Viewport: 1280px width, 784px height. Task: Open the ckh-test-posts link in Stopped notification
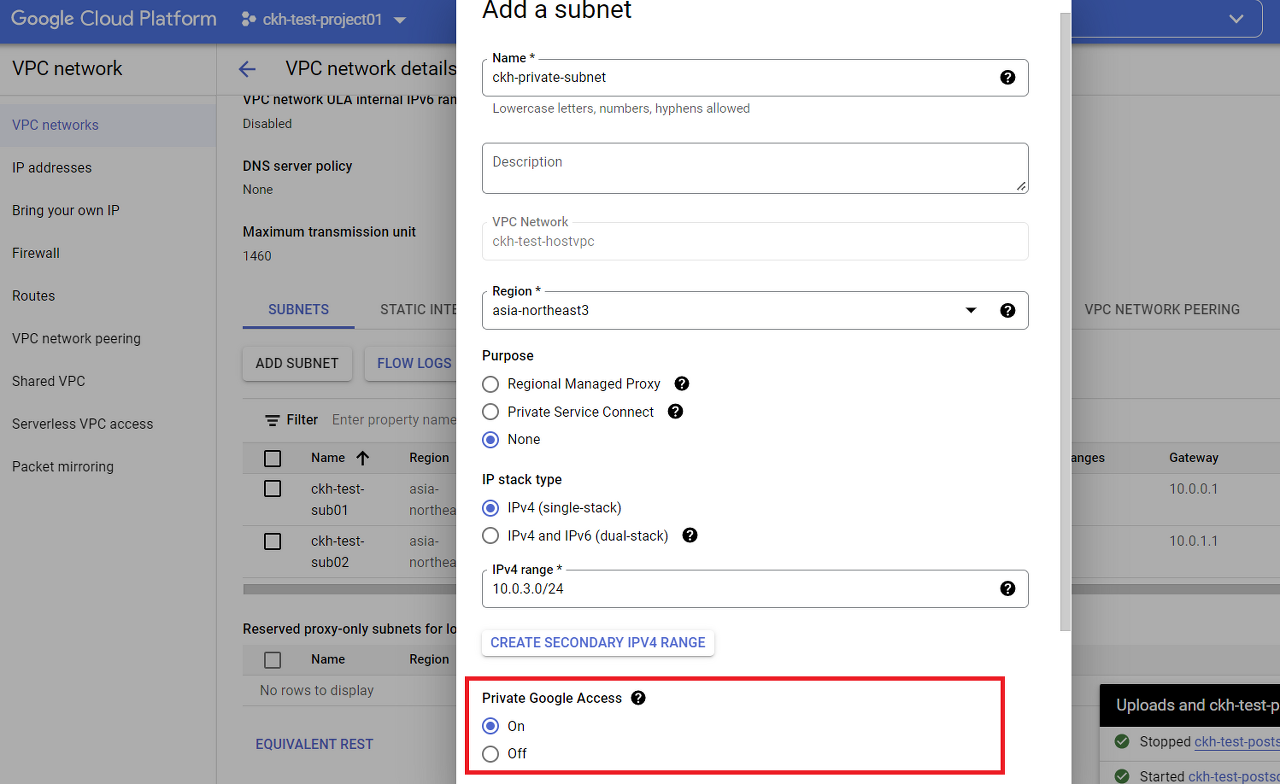click(x=1237, y=742)
